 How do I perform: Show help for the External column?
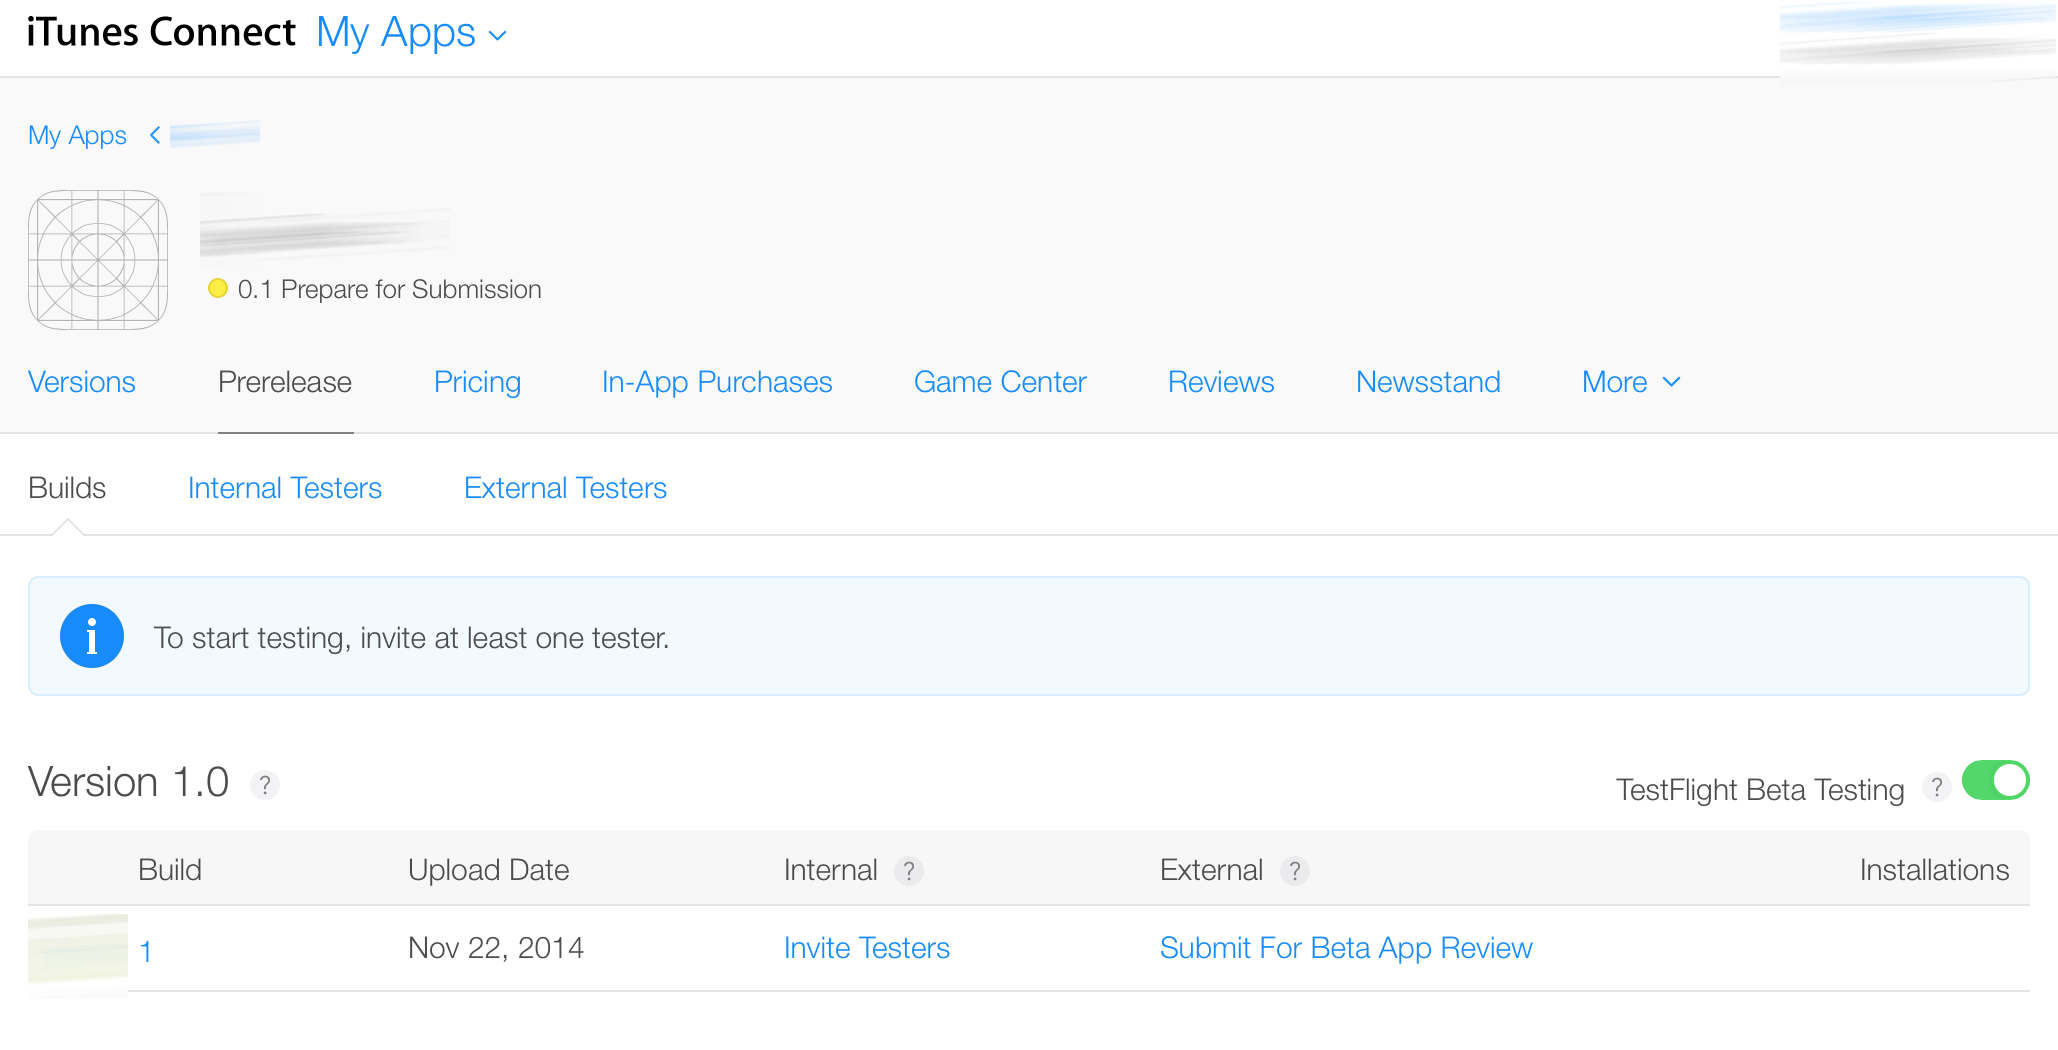coord(1295,871)
